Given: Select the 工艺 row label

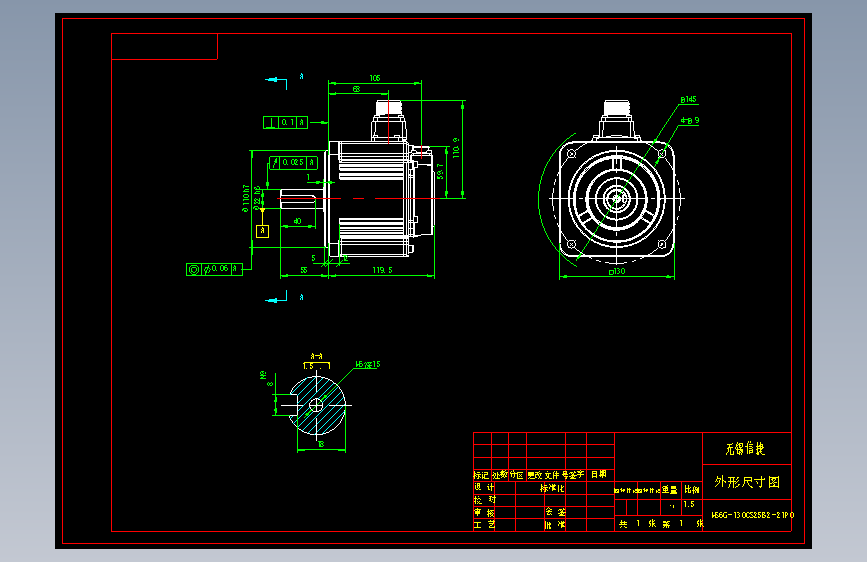Looking at the screenshot, I should 484,524.
